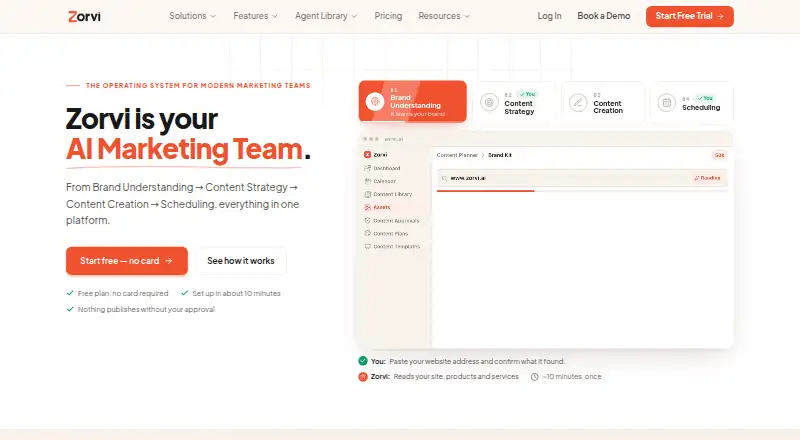
Task: Click the Assets icon in demo sidebar
Action: coord(367,207)
